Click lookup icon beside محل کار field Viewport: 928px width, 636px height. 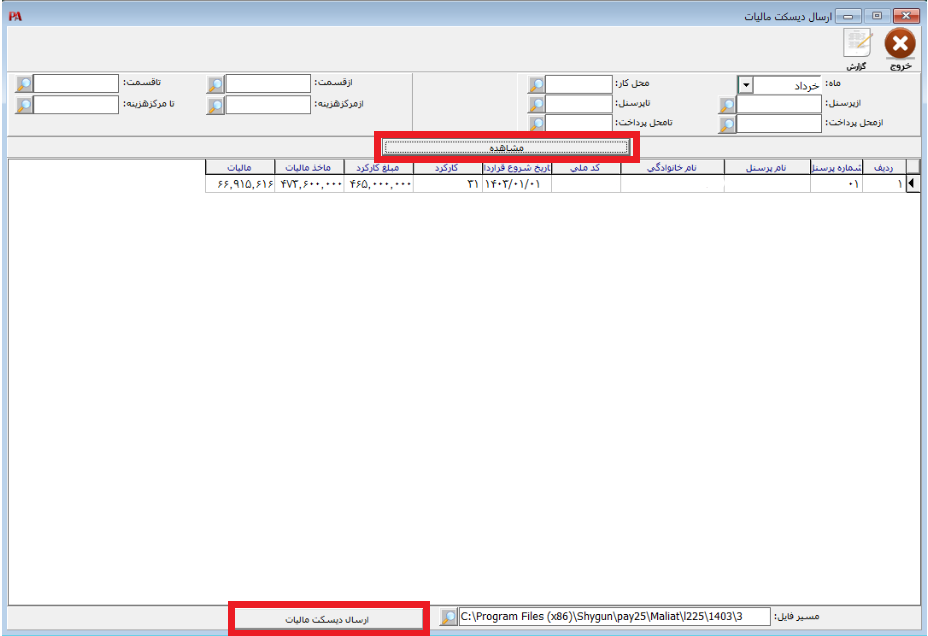click(x=536, y=85)
